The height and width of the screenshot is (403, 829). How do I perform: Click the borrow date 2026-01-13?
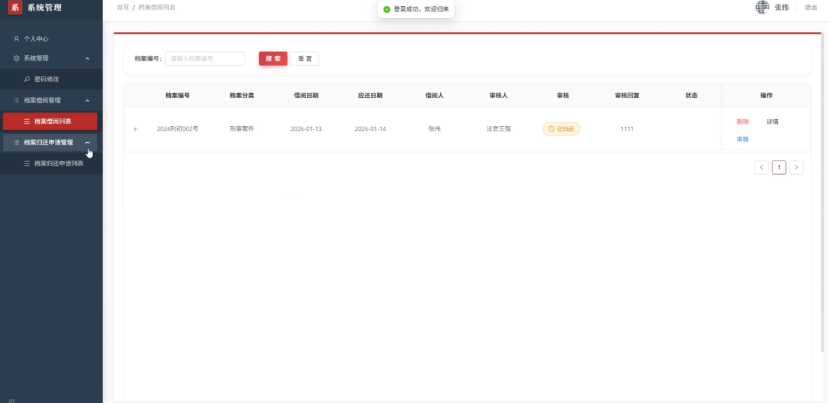pyautogui.click(x=306, y=129)
